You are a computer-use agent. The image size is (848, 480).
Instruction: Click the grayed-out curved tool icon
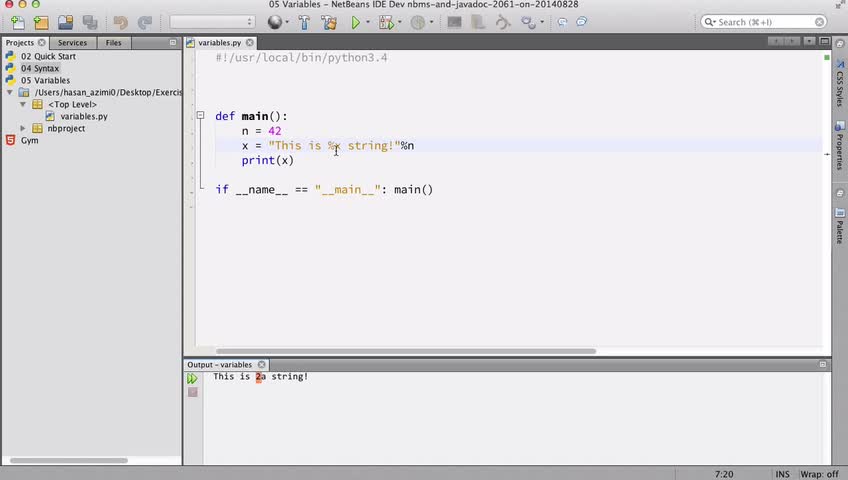pyautogui.click(x=503, y=22)
